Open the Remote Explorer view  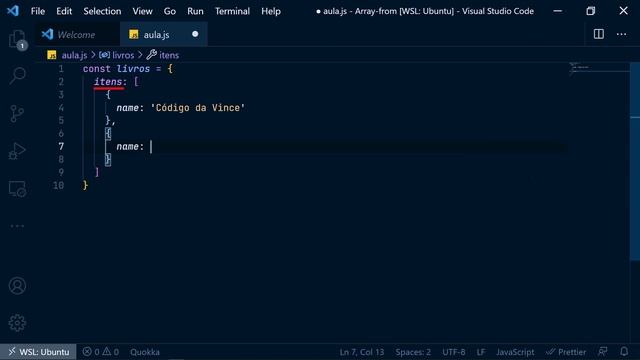17,189
